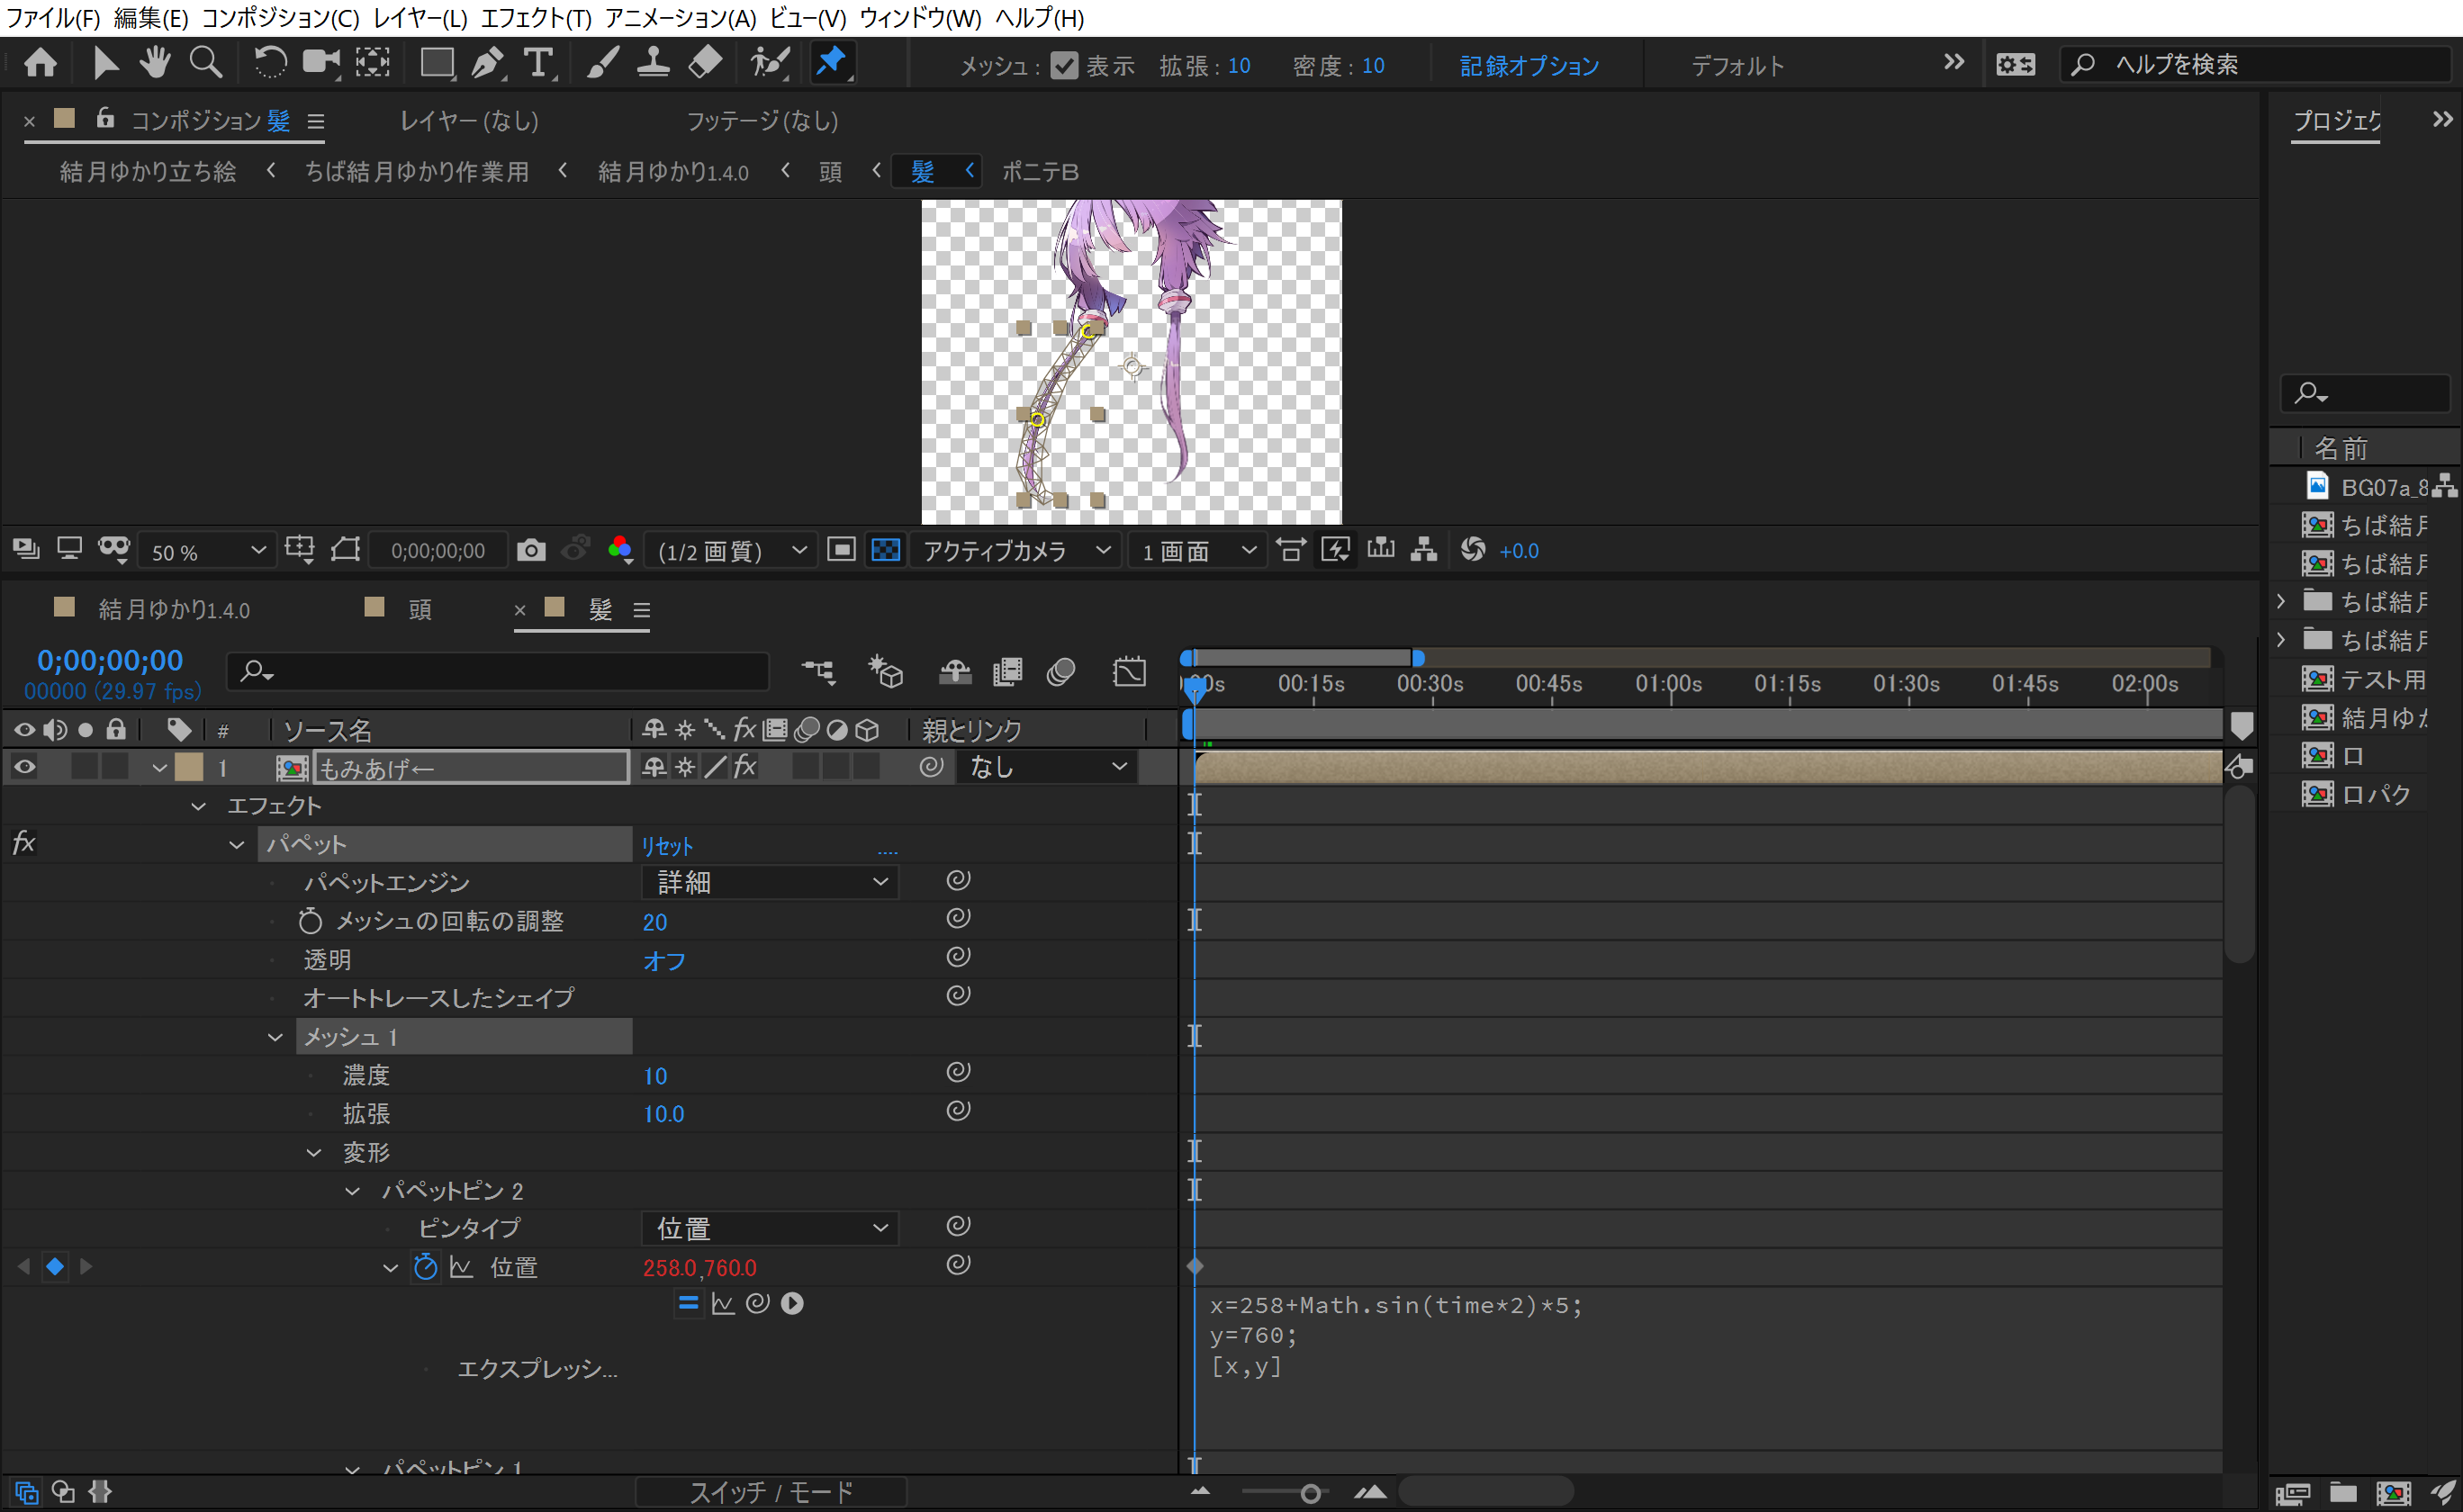Click the ヘルプを検索 search field
2463x1512 pixels.
(x=2256, y=65)
